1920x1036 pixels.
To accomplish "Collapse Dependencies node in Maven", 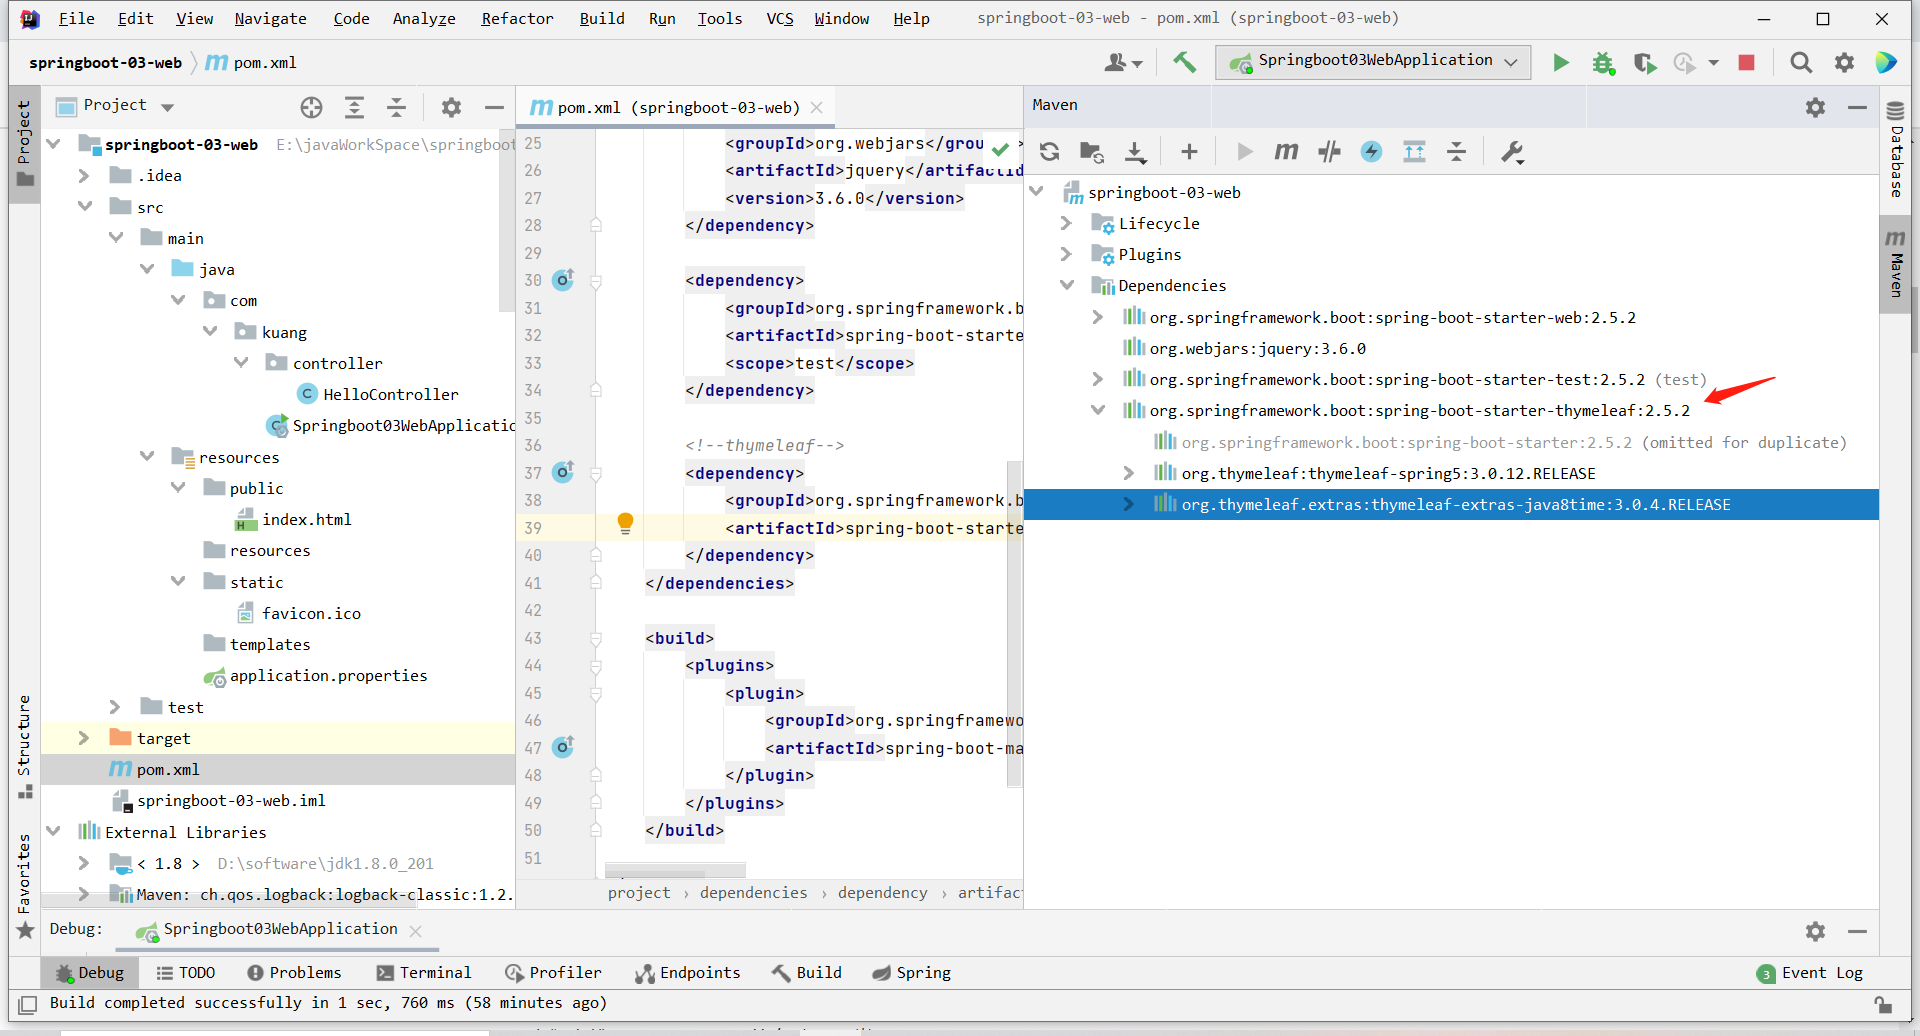I will click(x=1066, y=285).
